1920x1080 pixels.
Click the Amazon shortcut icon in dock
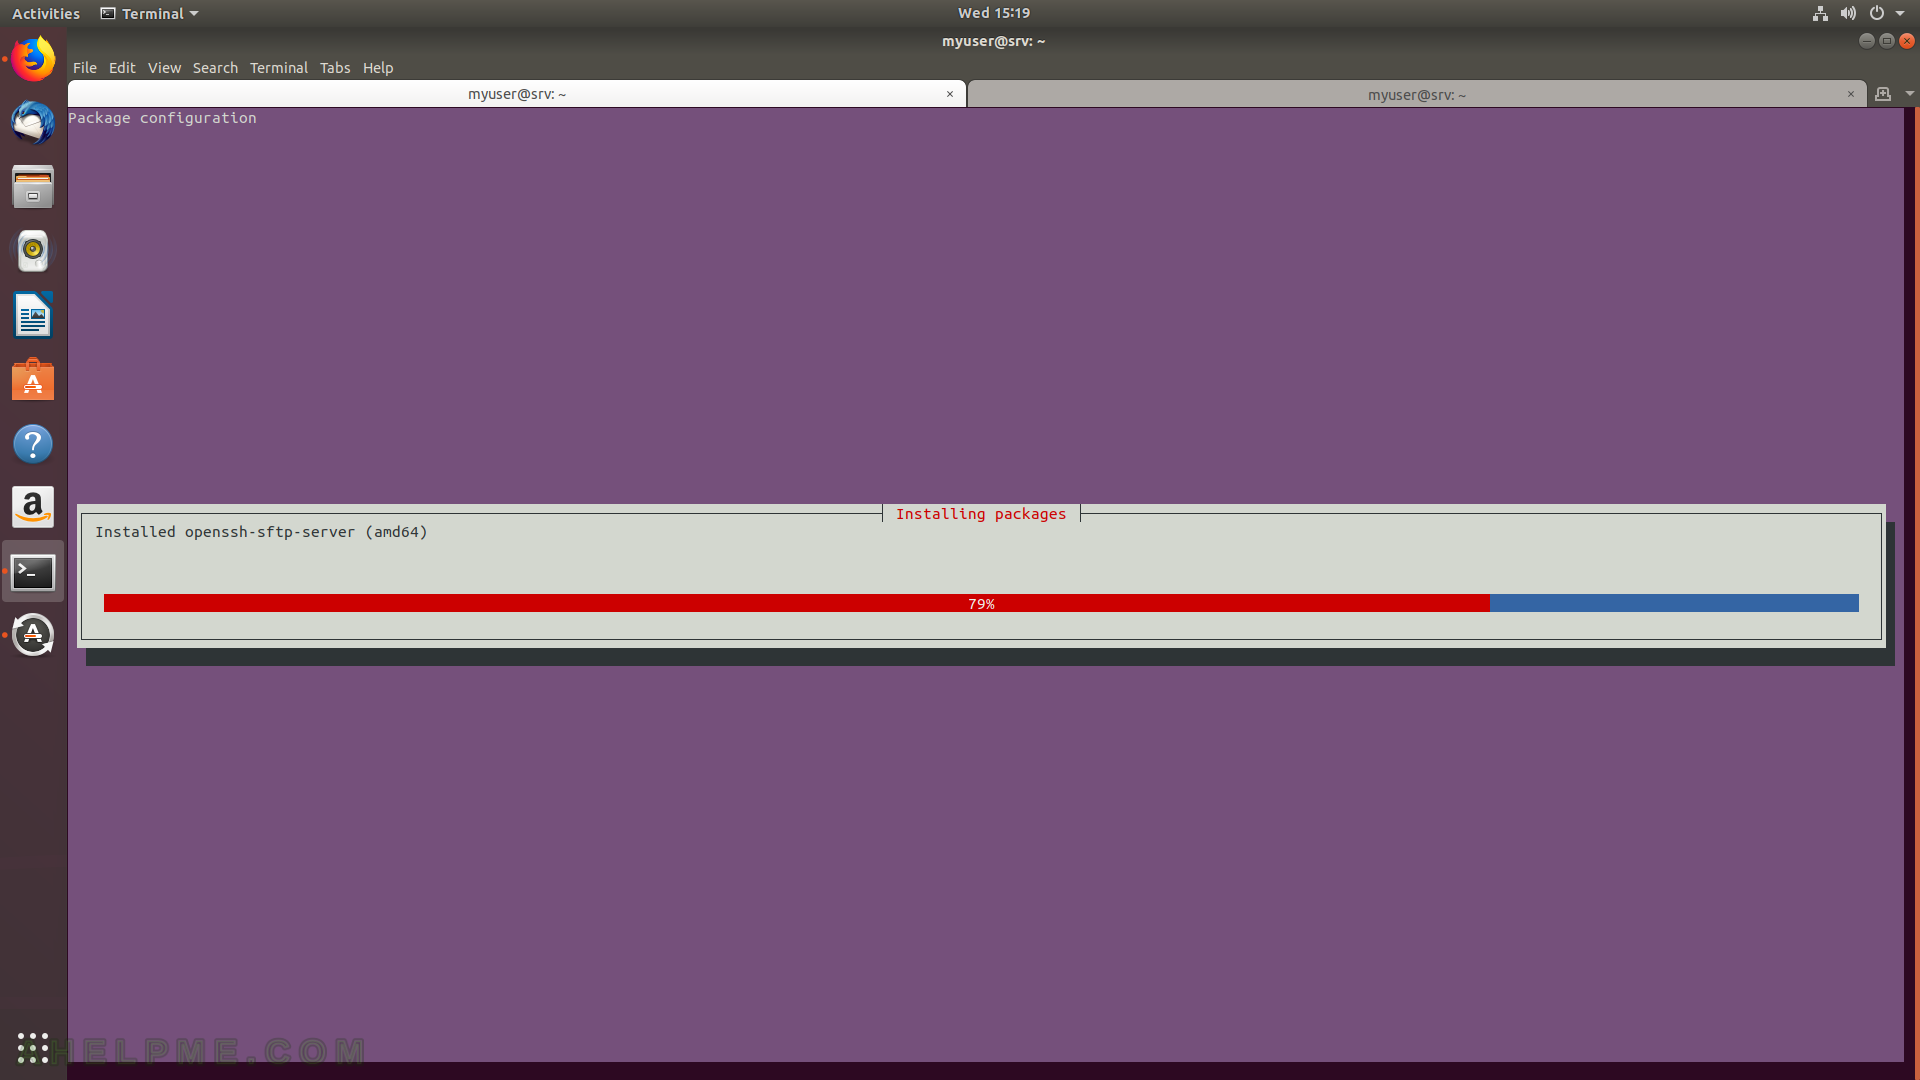click(33, 506)
